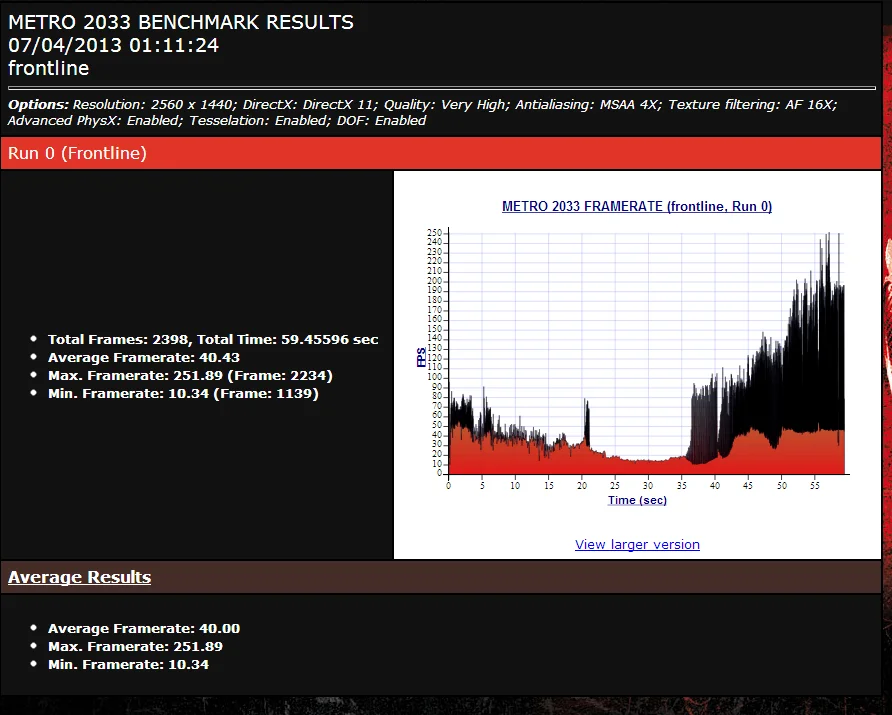
Task: Click the Time (sec) axis label
Action: click(637, 500)
